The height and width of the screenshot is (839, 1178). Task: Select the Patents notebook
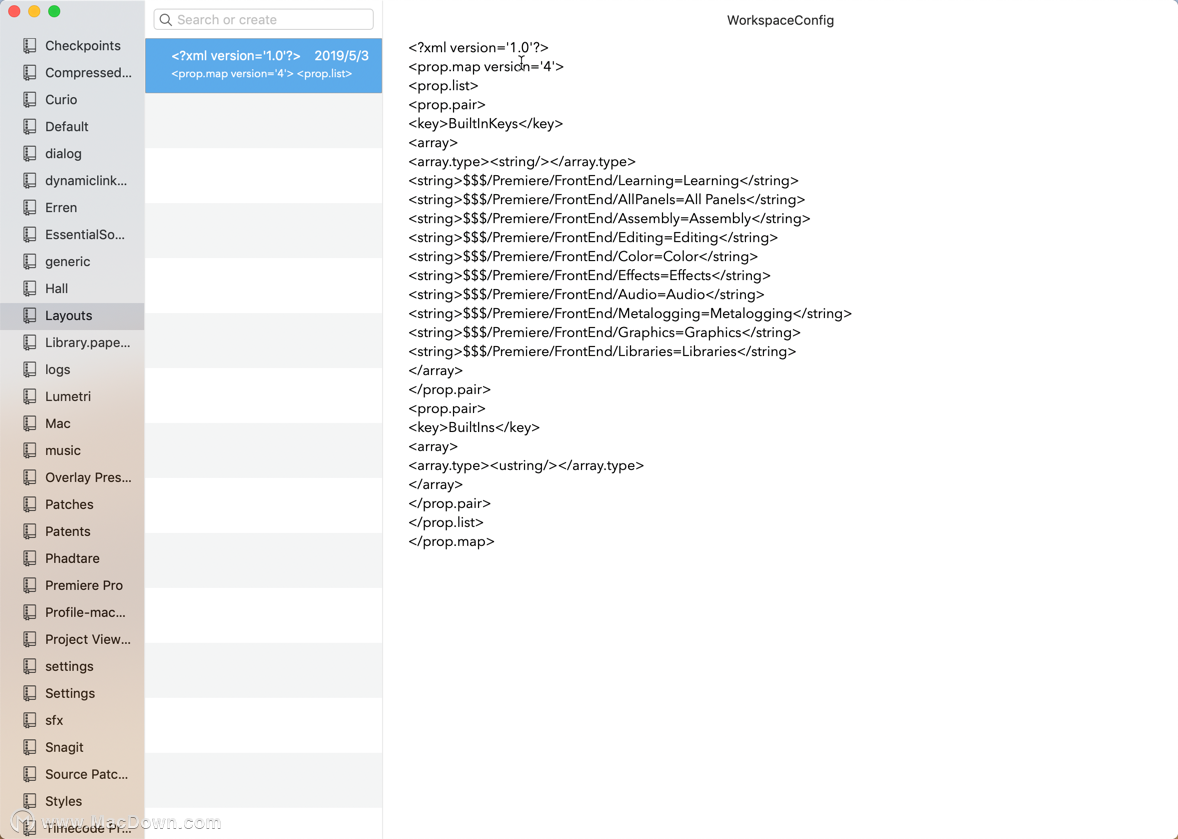point(67,532)
